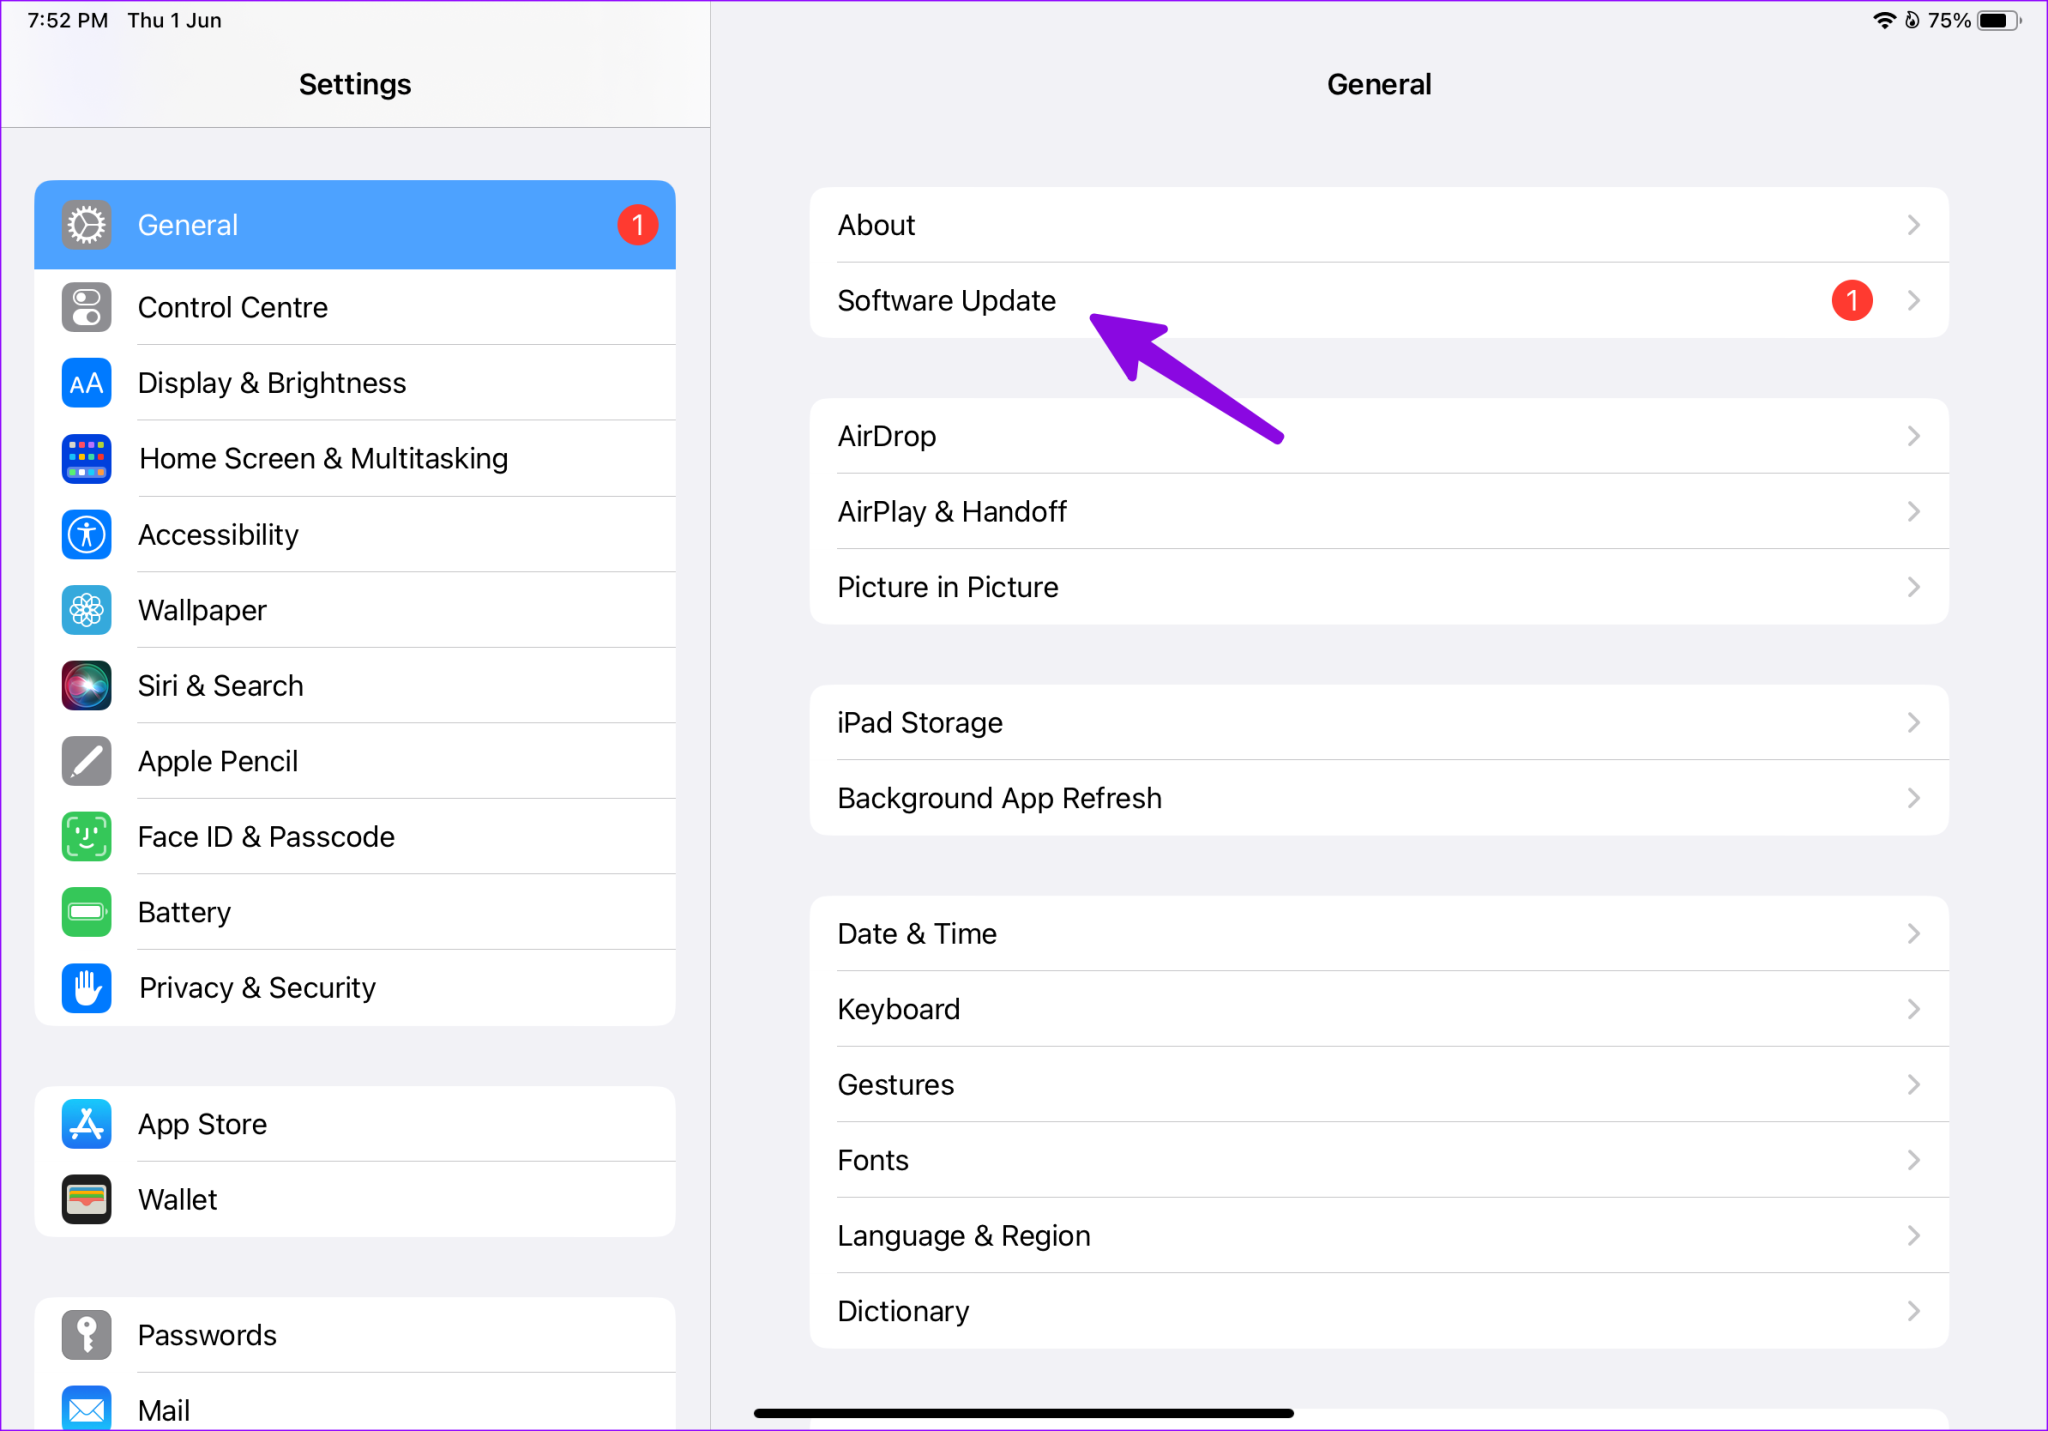
Task: Open the Face ID & Passcode icon
Action: point(86,837)
